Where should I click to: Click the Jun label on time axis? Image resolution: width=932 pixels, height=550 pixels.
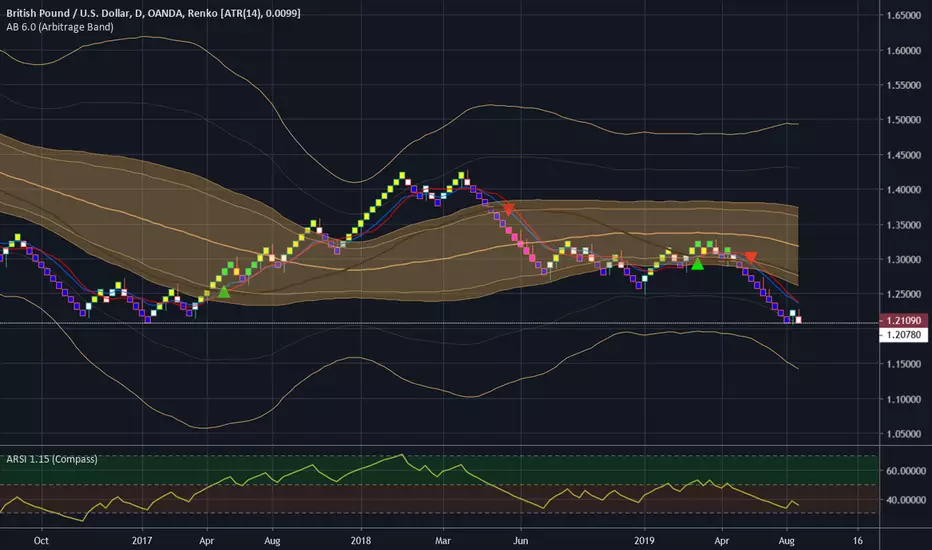[521, 540]
